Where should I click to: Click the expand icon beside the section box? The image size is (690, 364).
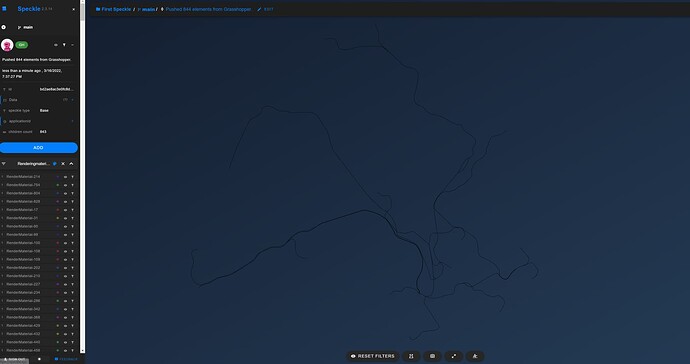454,356
